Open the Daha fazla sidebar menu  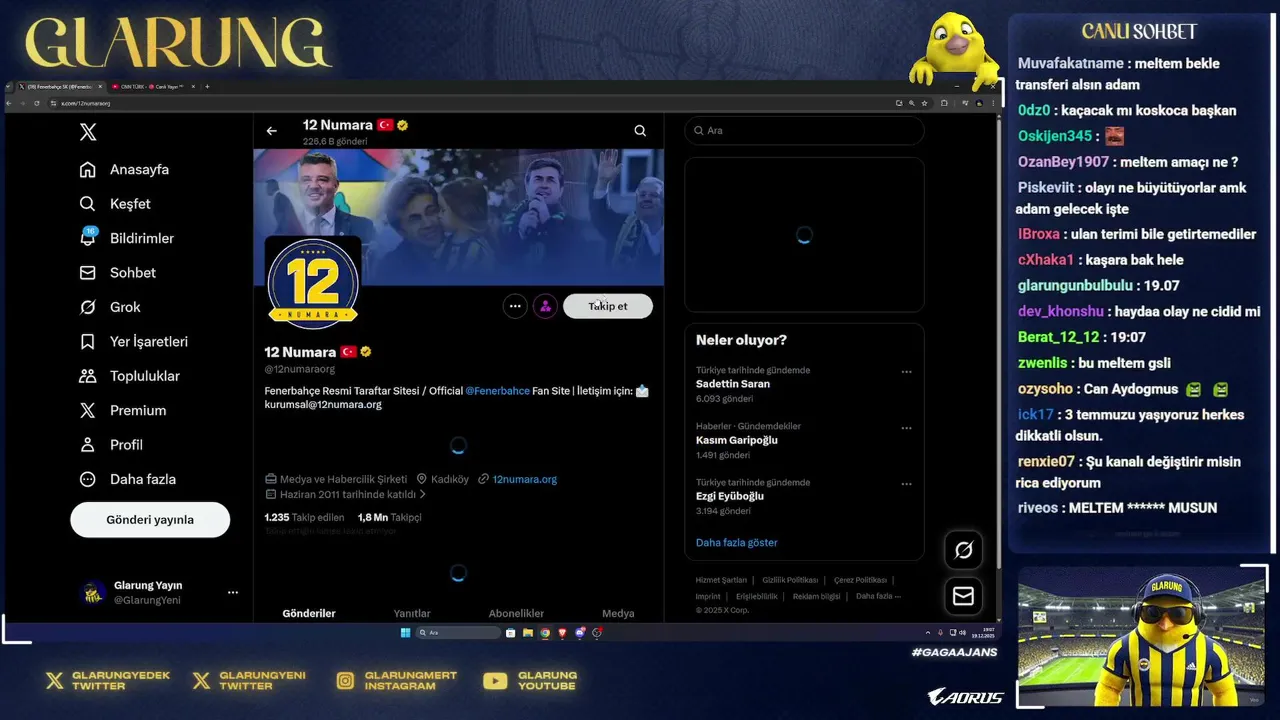click(x=128, y=479)
